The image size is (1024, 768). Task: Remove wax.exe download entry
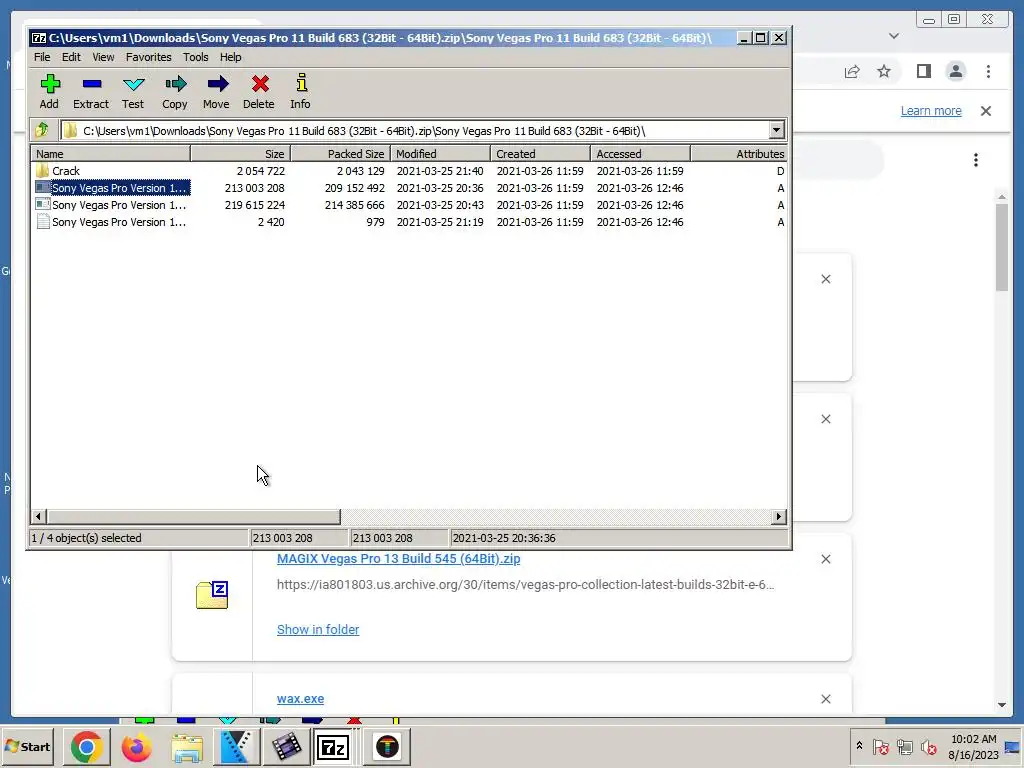(x=826, y=699)
